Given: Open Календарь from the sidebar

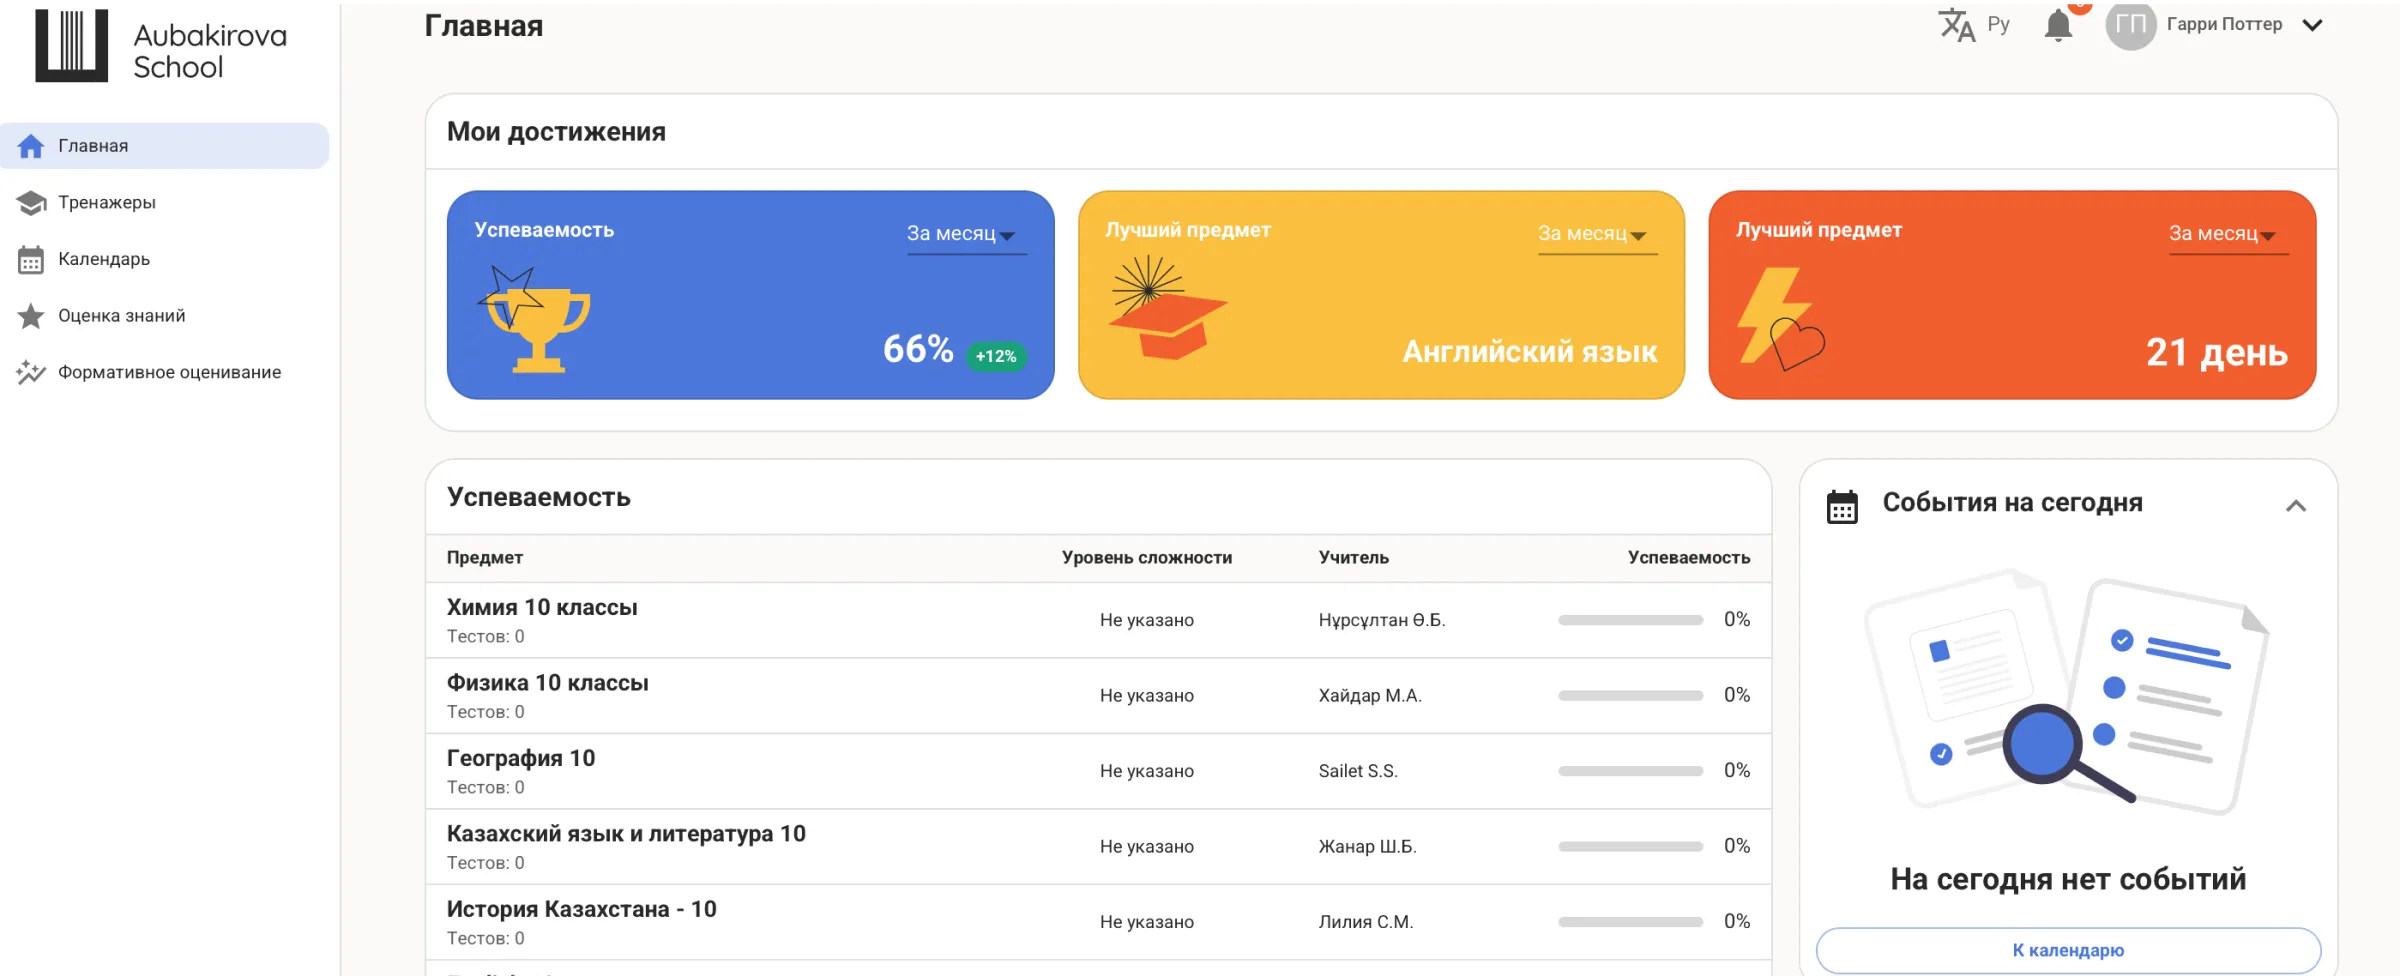Looking at the screenshot, I should point(104,260).
